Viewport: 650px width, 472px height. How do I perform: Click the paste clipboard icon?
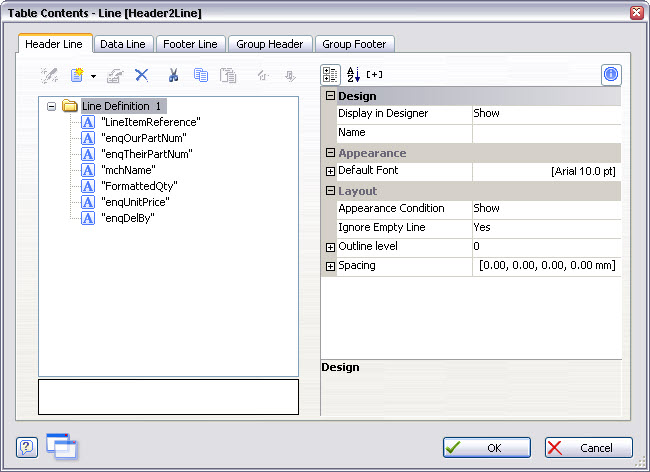[x=228, y=75]
